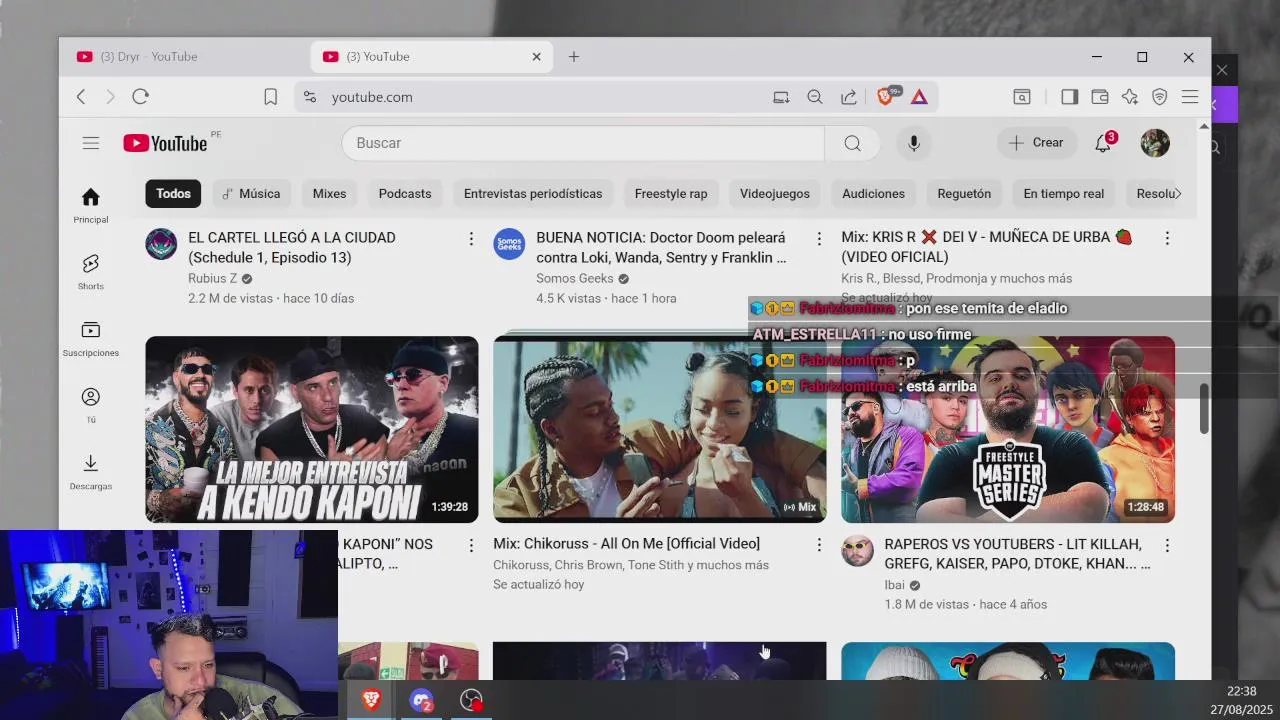The image size is (1280, 720).
Task: Open Brave VPN shield icon
Action: pos(1159,97)
